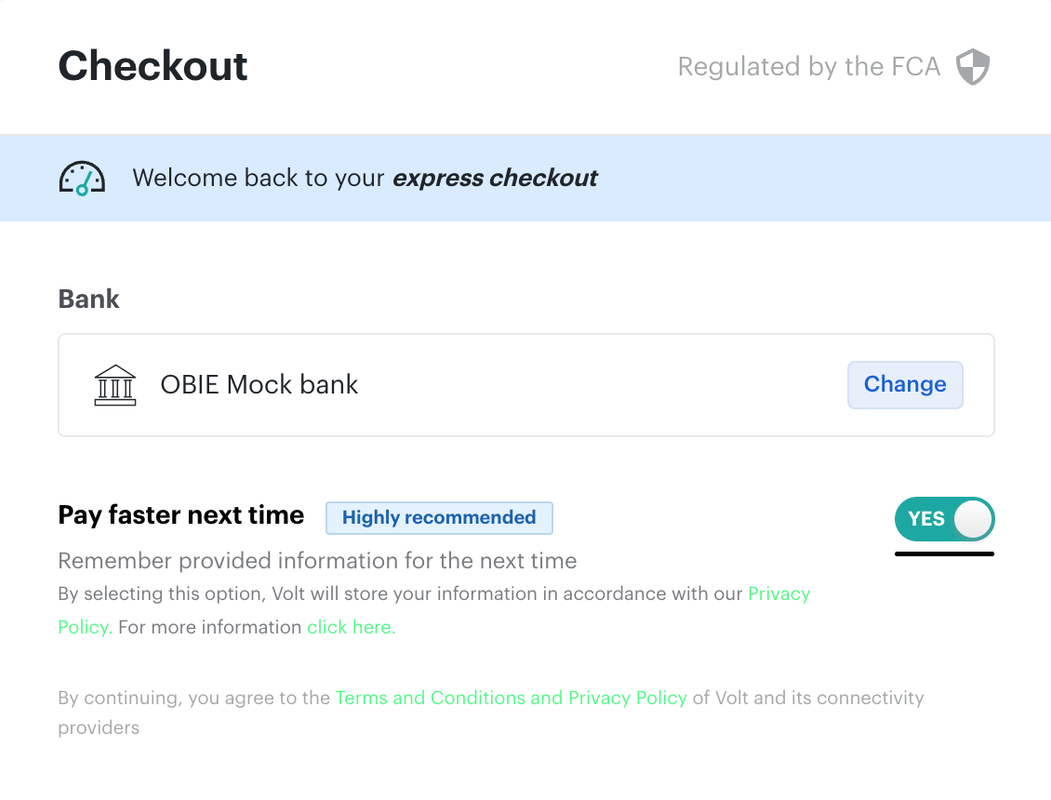
Task: Click the 'Regulated by the FCA' text
Action: (x=809, y=66)
